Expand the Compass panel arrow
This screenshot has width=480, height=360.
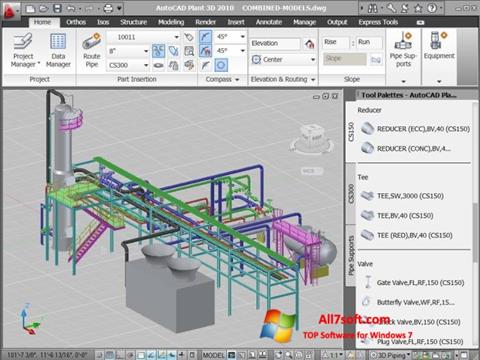[x=237, y=79]
